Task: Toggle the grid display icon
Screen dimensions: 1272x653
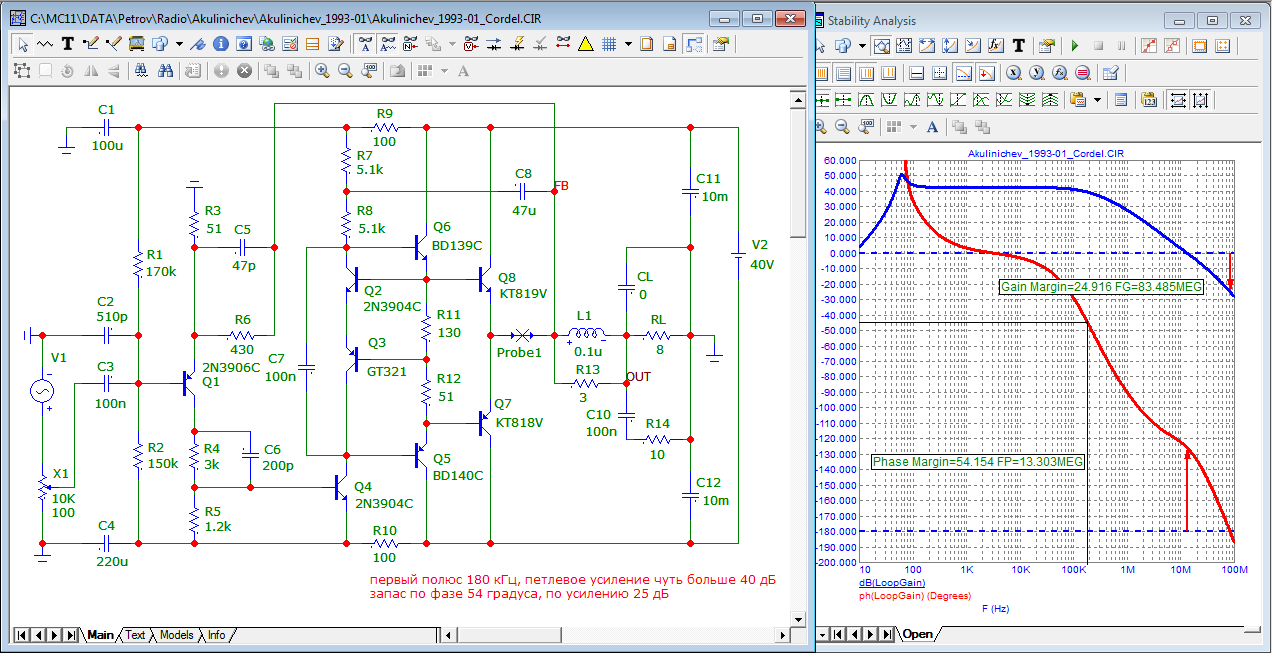Action: tap(608, 44)
